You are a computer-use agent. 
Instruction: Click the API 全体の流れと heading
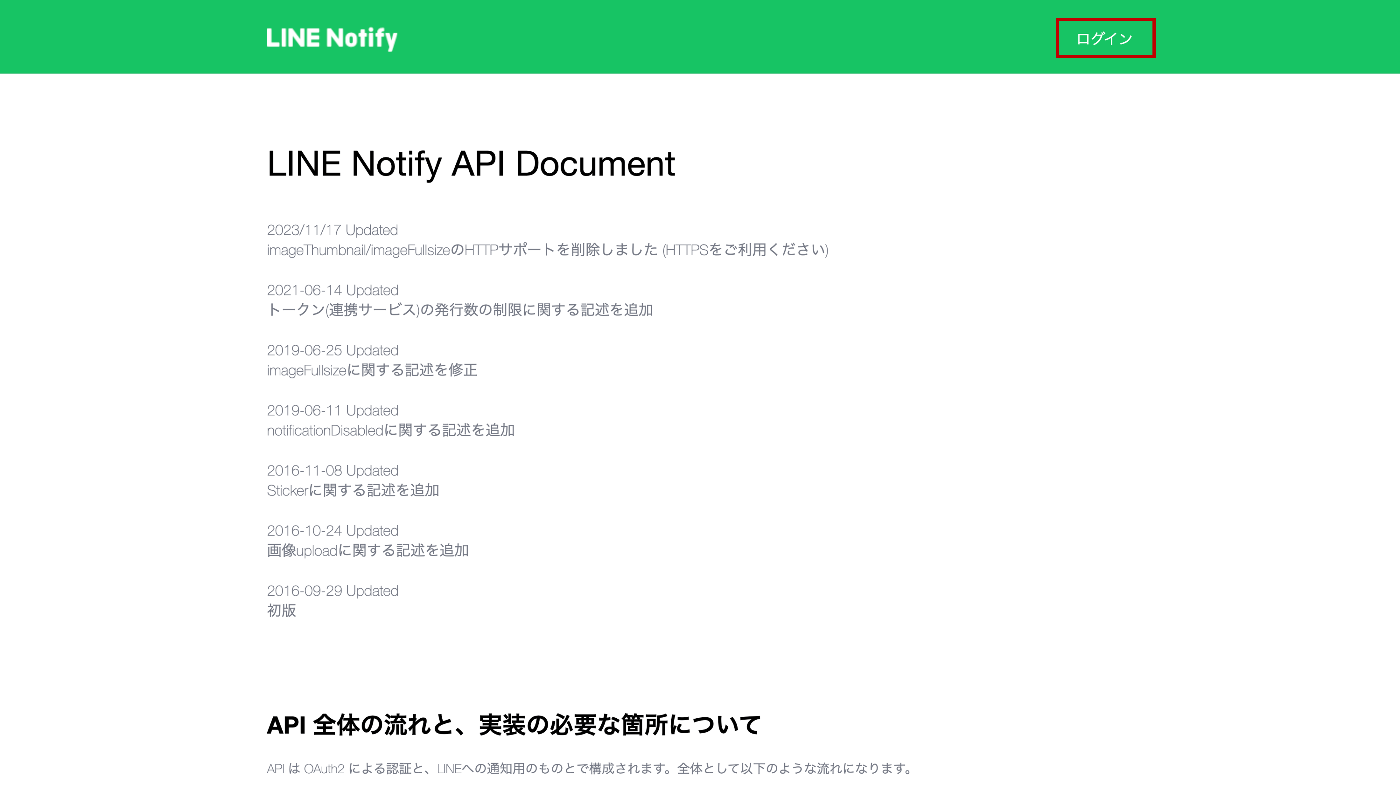[514, 725]
